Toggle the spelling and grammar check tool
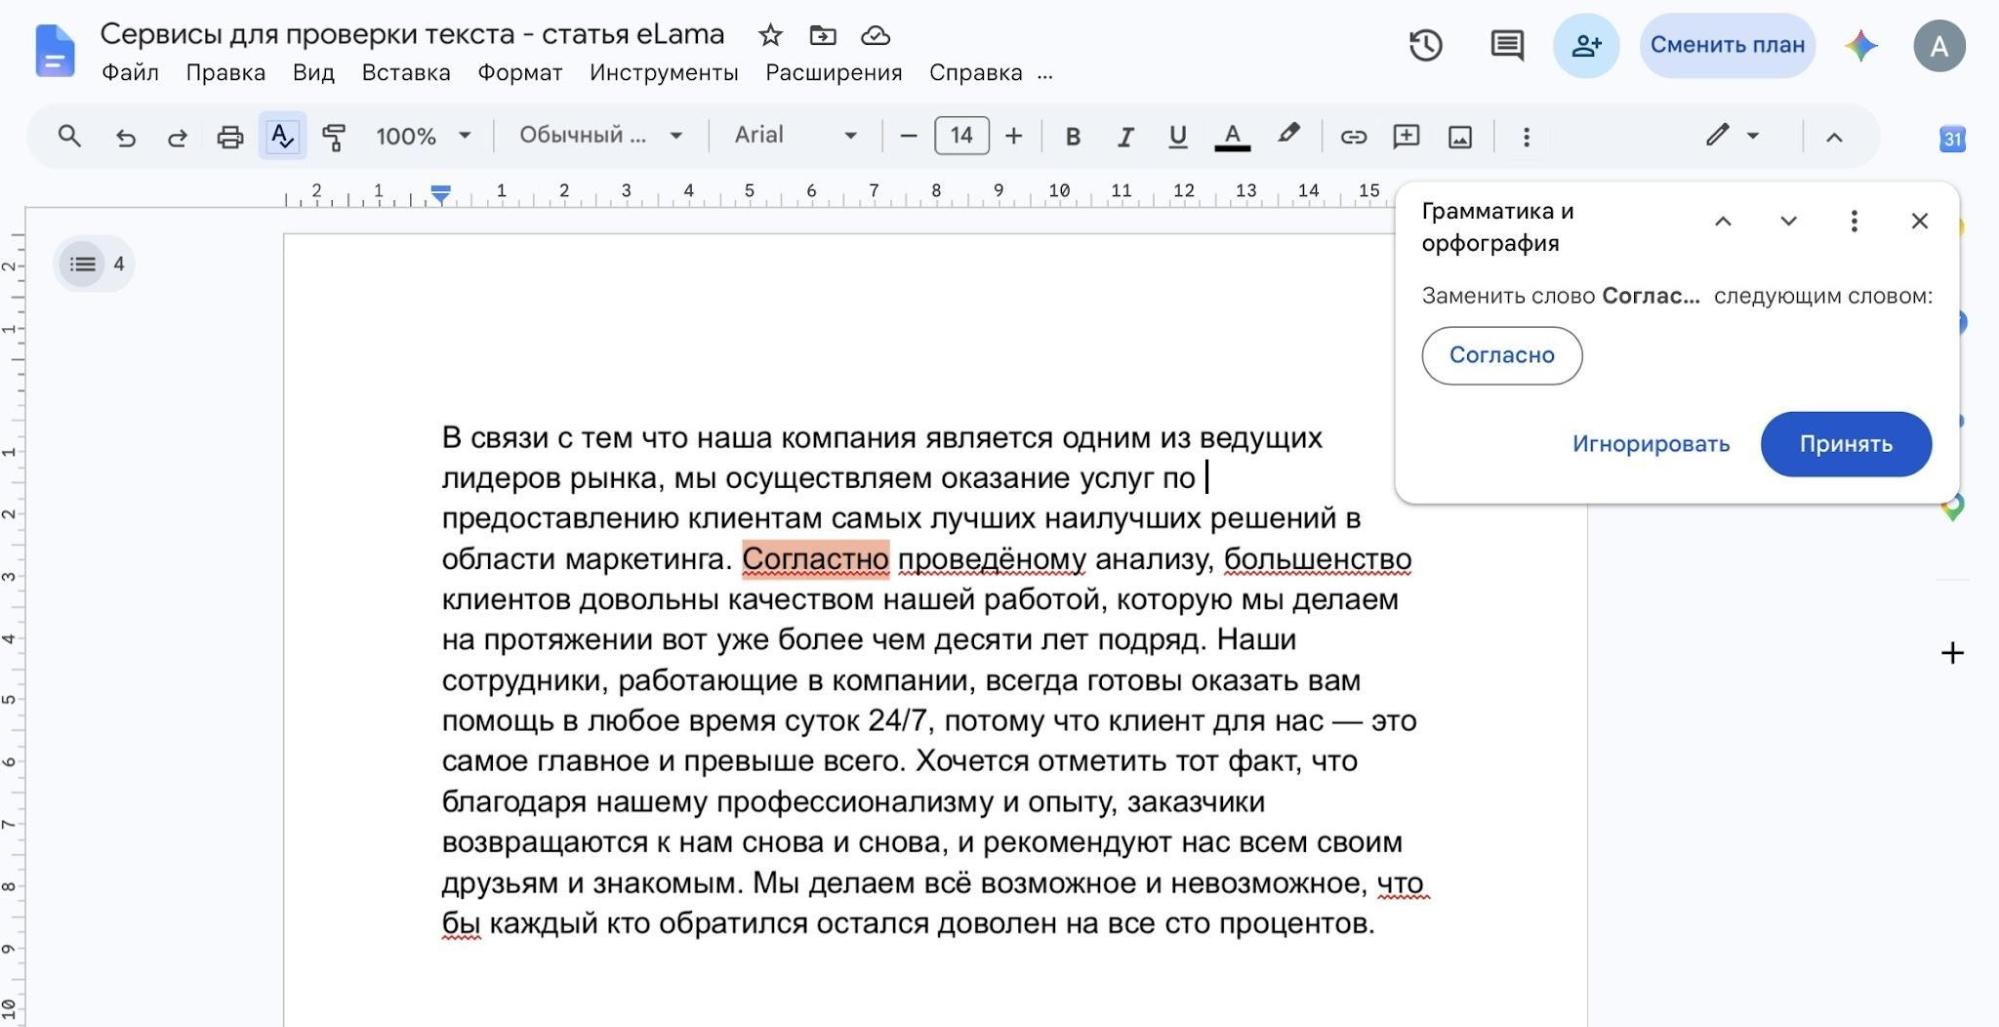This screenshot has width=1999, height=1027. point(283,136)
